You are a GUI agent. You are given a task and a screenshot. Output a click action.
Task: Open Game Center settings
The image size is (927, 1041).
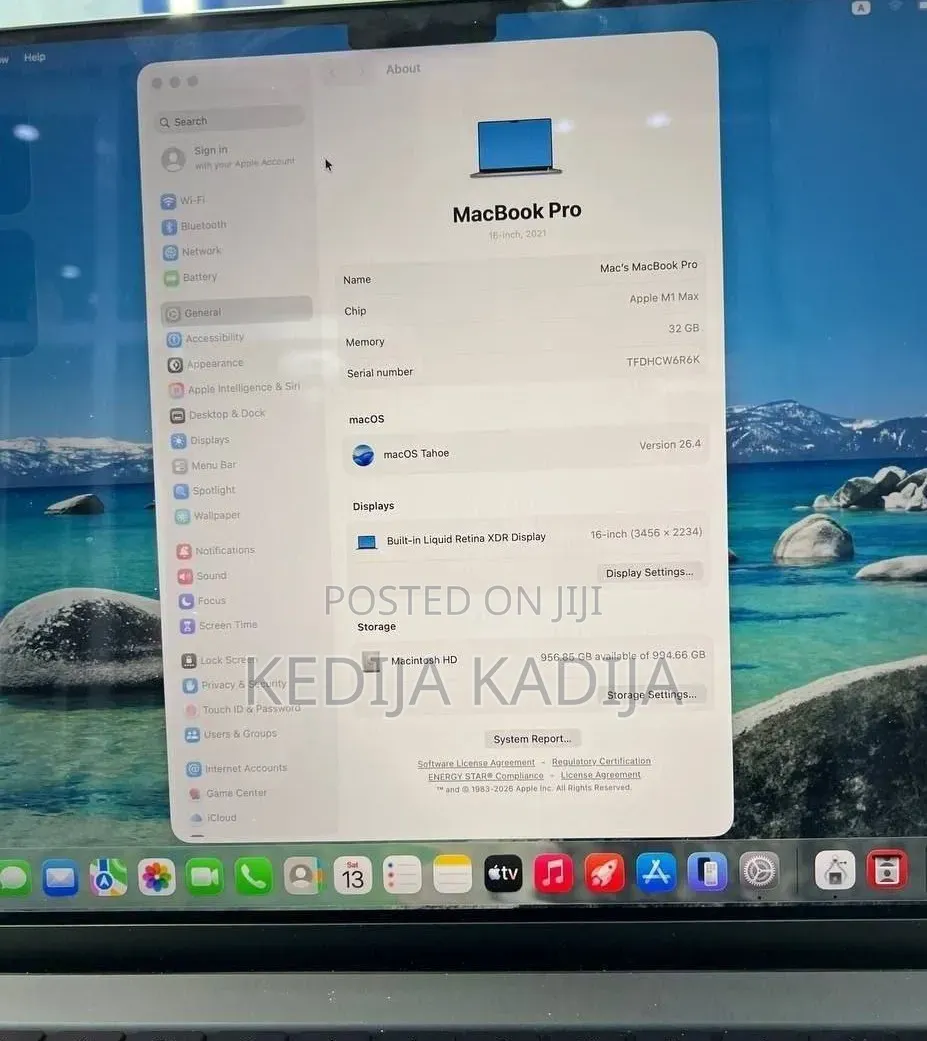tap(228, 793)
